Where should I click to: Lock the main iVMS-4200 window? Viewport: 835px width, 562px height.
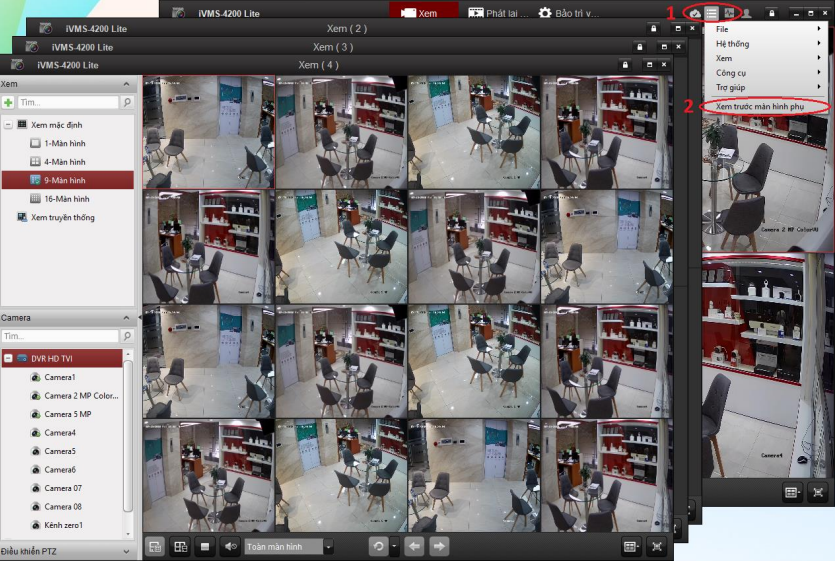(x=772, y=13)
